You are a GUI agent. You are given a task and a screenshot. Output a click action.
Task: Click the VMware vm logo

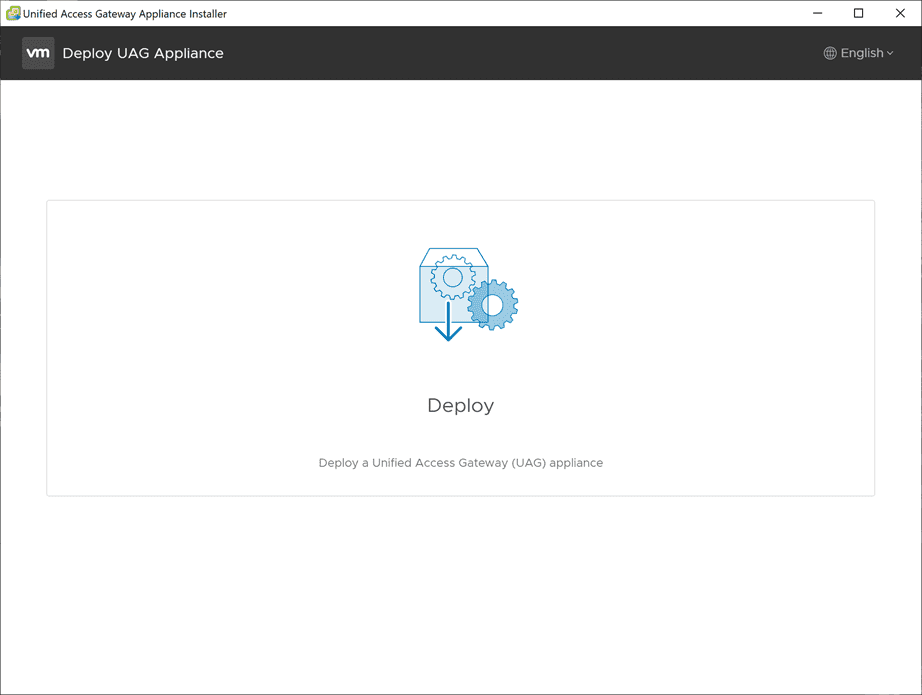tap(38, 53)
